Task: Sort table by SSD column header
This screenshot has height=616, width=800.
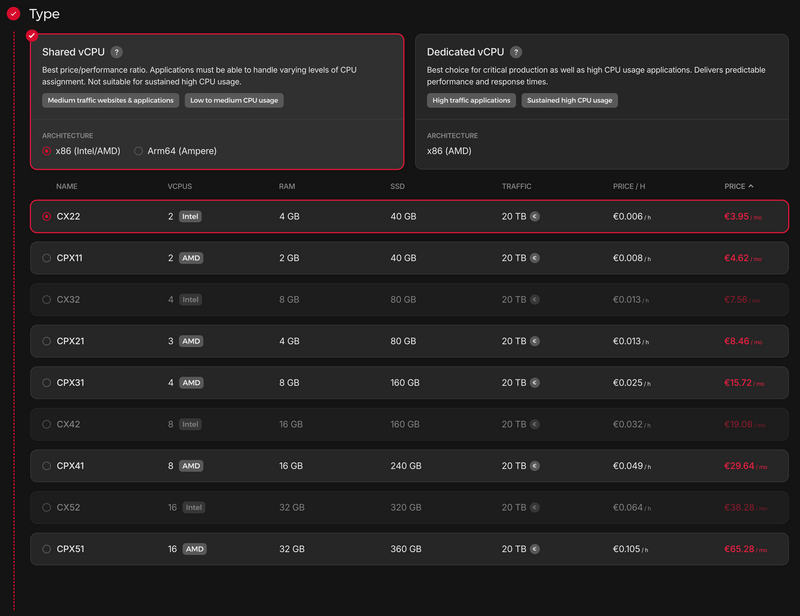Action: pos(397,186)
